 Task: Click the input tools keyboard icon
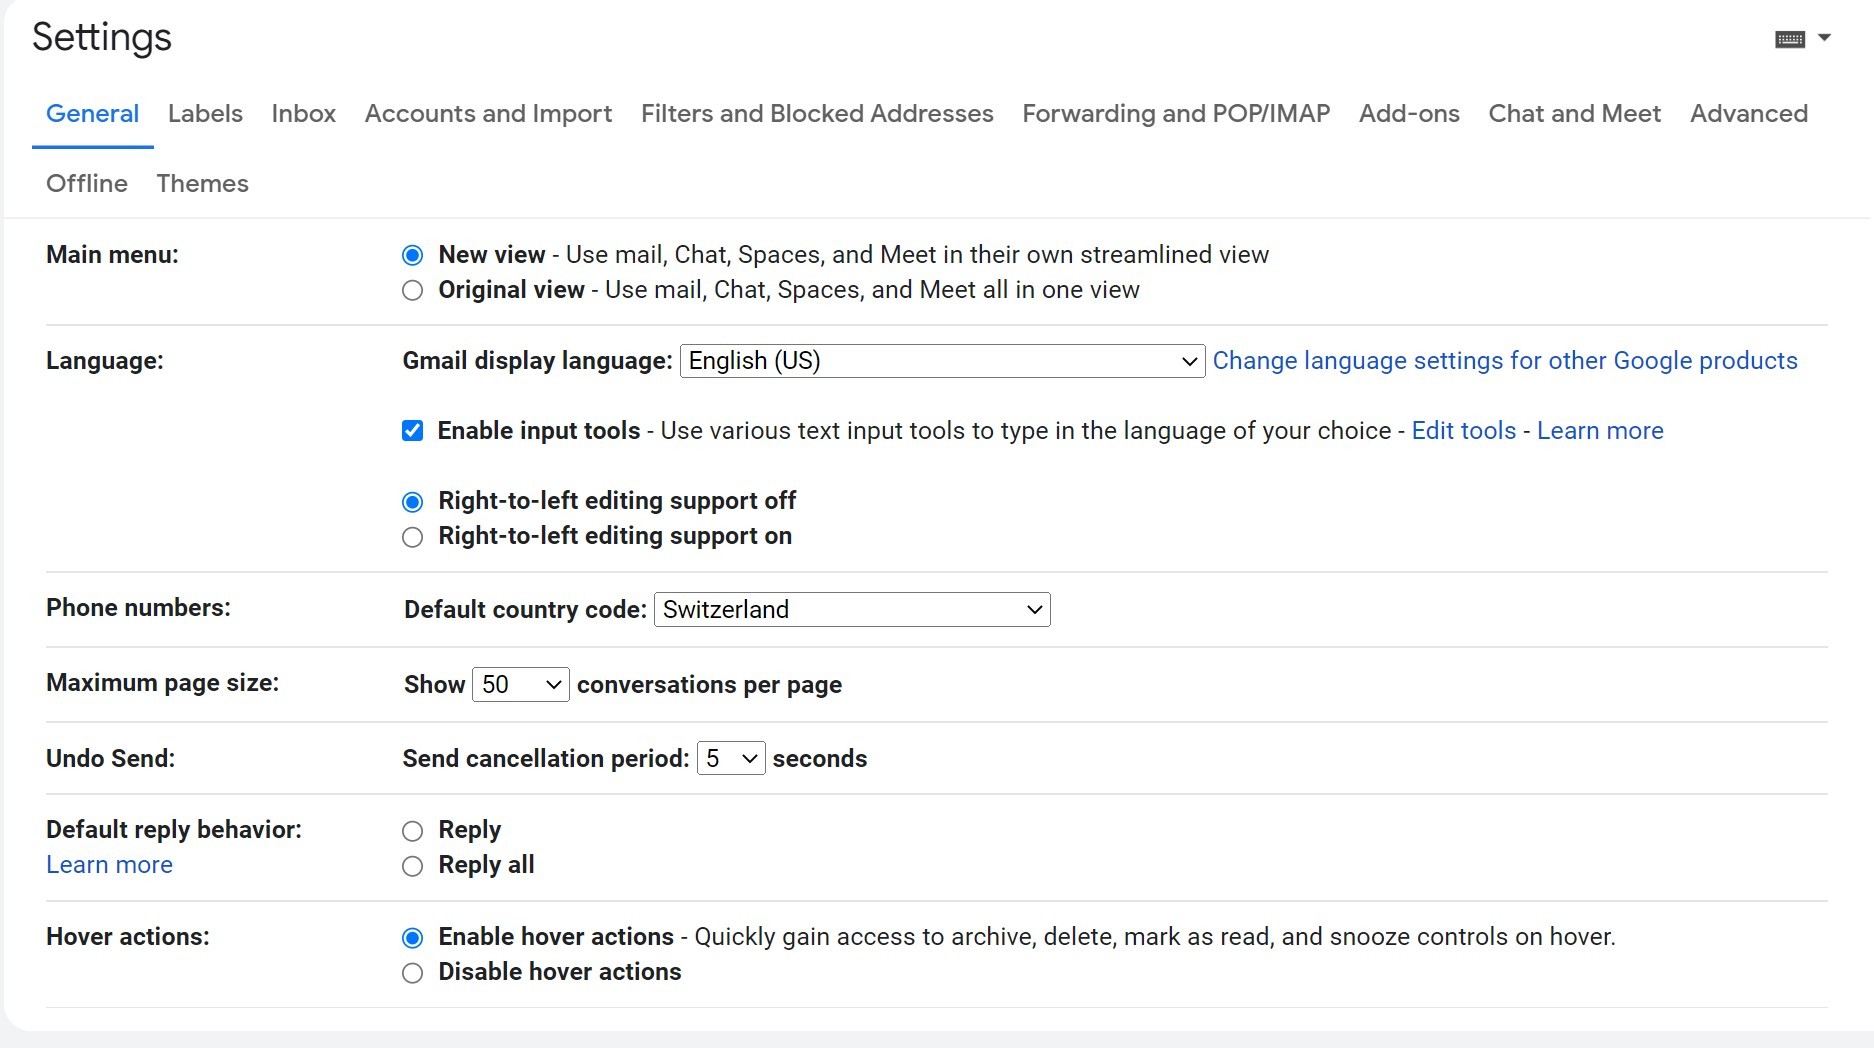1789,39
